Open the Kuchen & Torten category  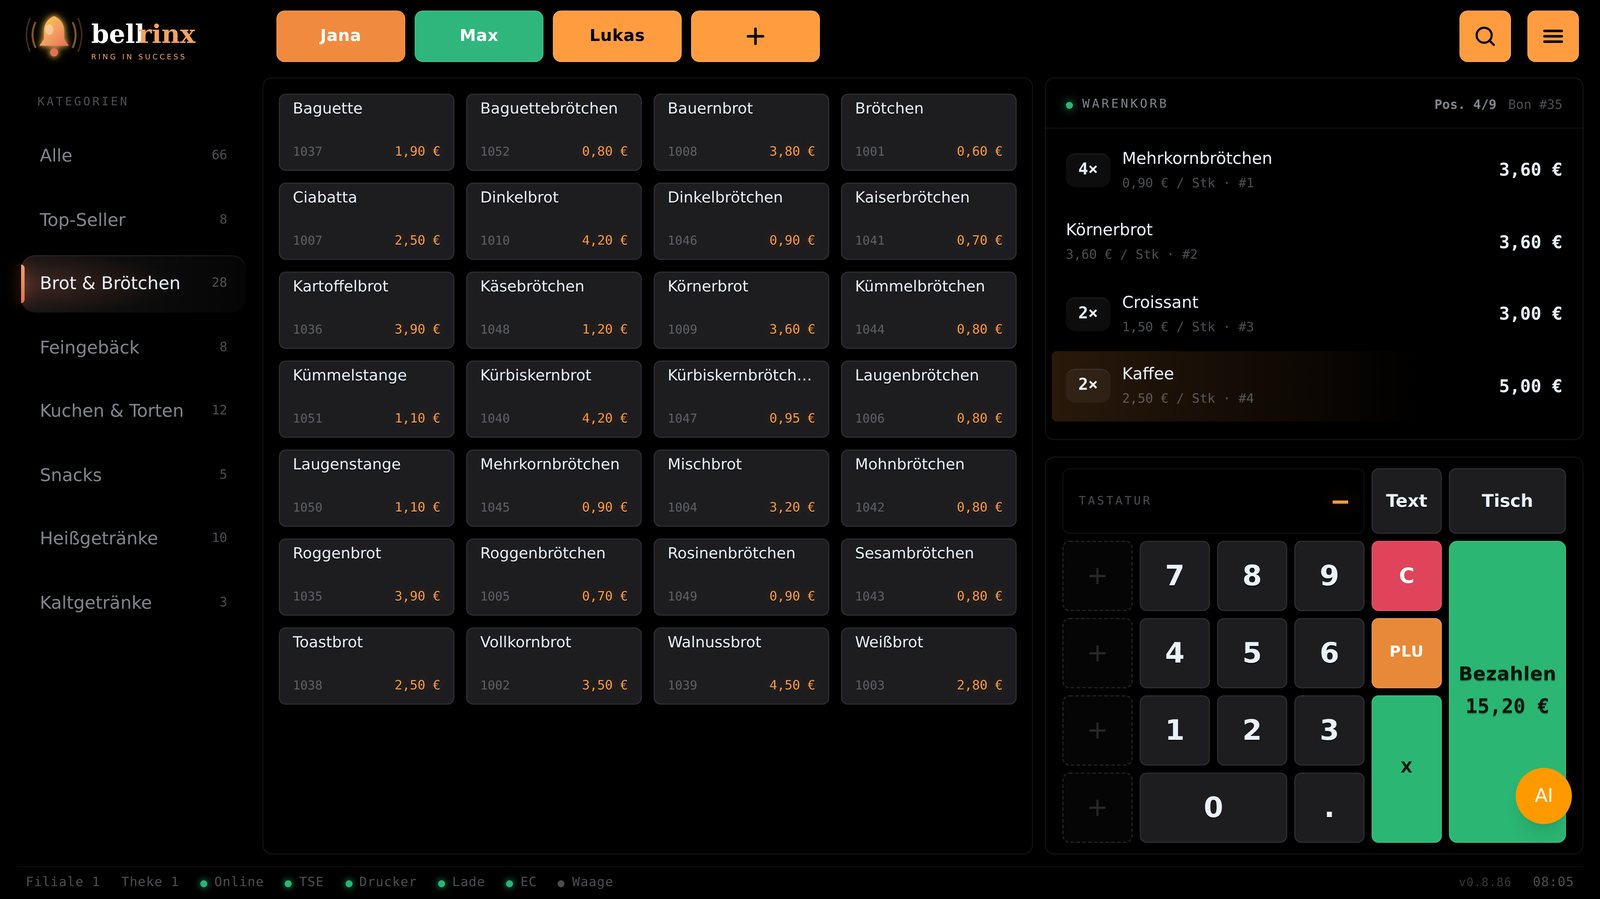[x=133, y=410]
